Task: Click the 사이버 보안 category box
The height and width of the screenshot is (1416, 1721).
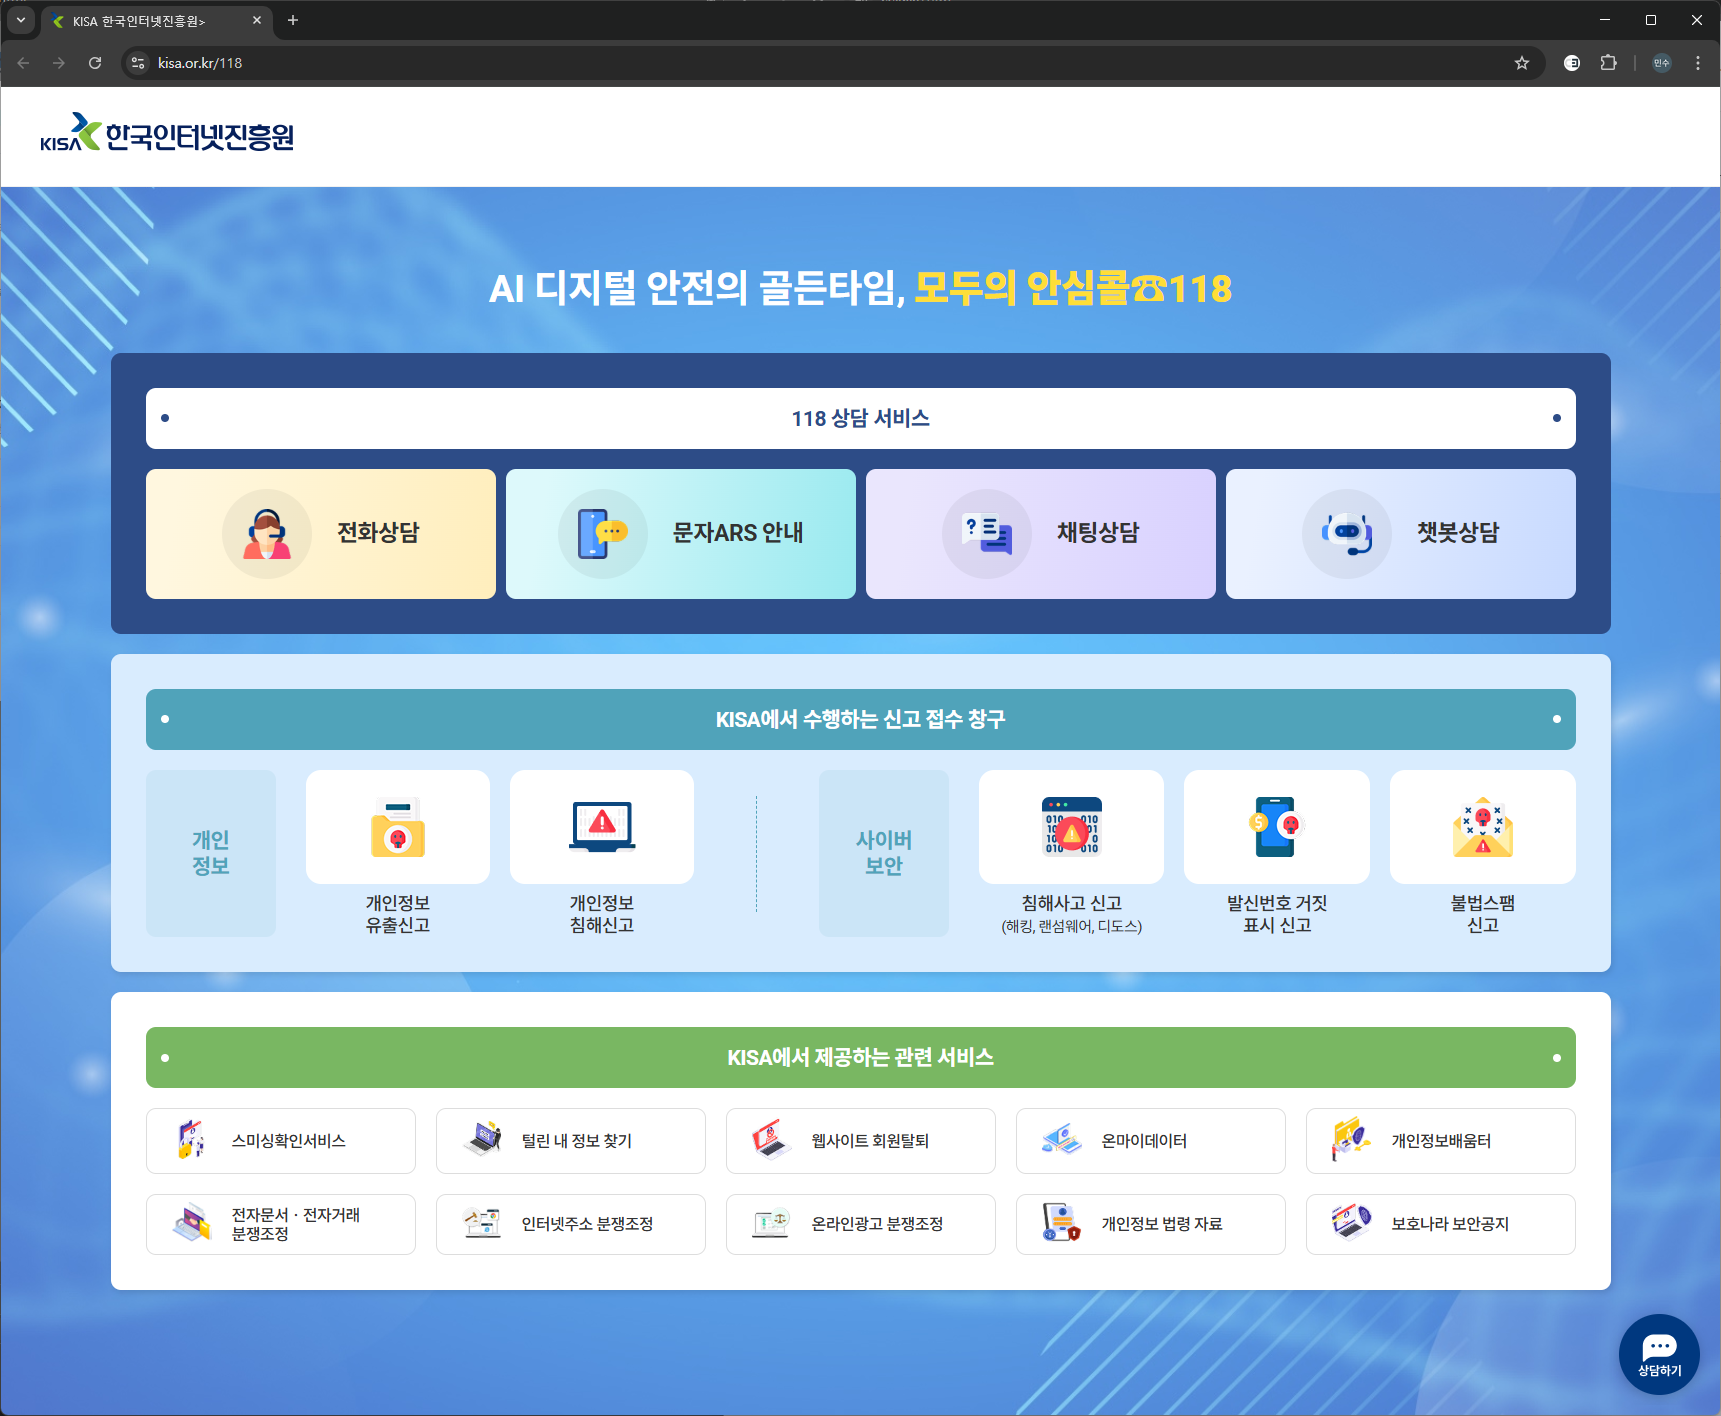Action: click(x=884, y=853)
